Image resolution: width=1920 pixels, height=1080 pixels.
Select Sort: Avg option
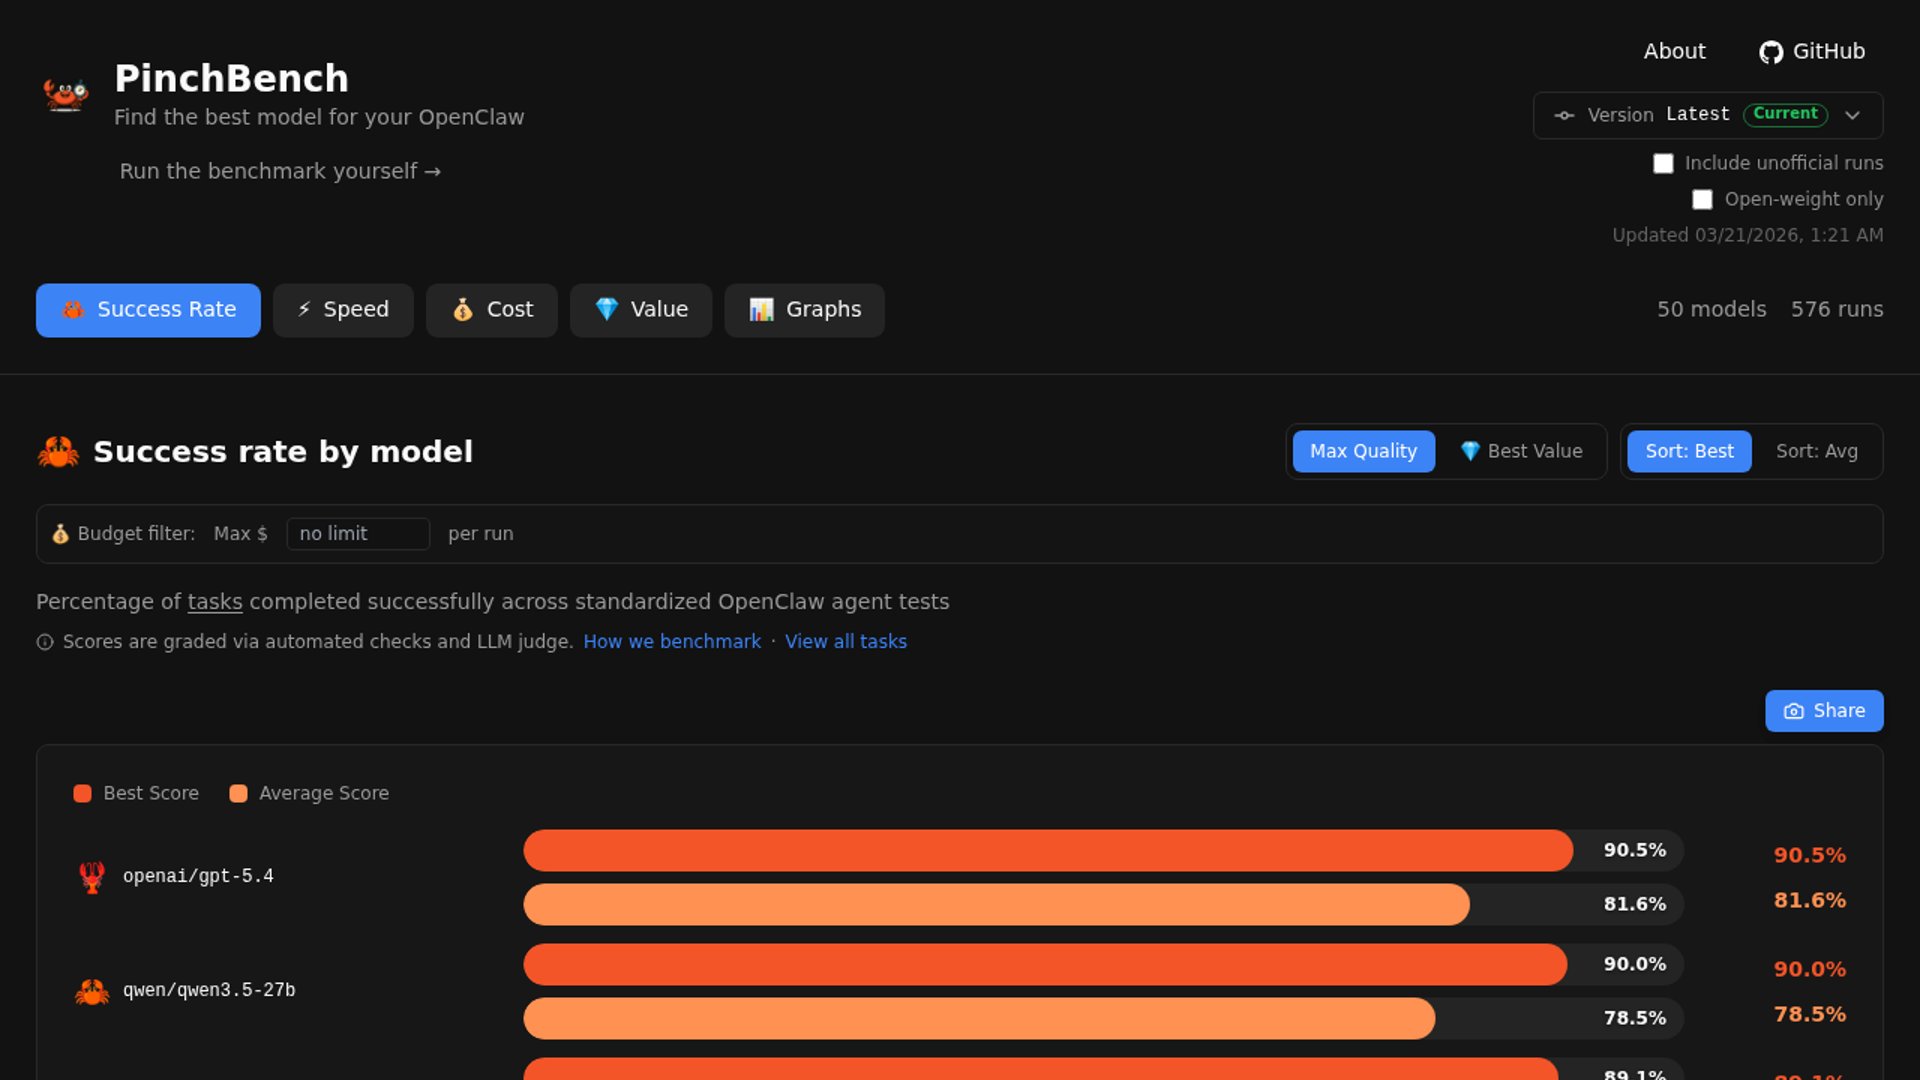click(1816, 451)
